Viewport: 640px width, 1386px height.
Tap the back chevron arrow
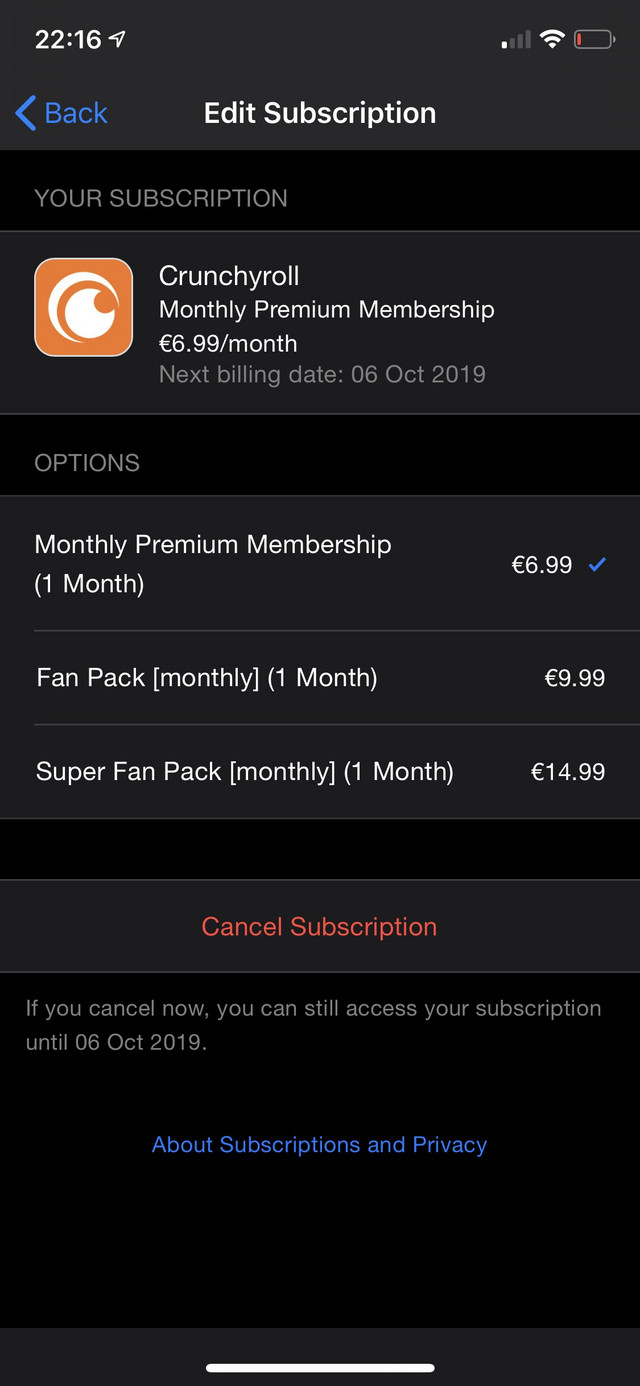pos(26,113)
